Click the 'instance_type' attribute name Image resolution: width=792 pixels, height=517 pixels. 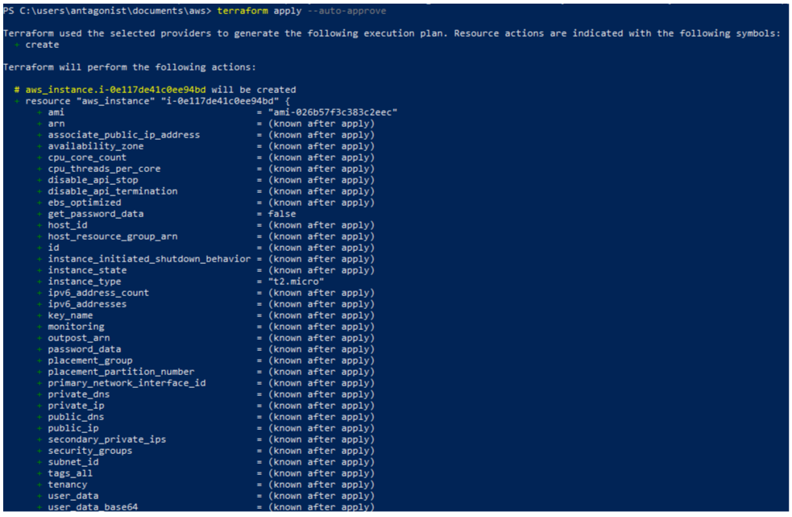pyautogui.click(x=84, y=281)
